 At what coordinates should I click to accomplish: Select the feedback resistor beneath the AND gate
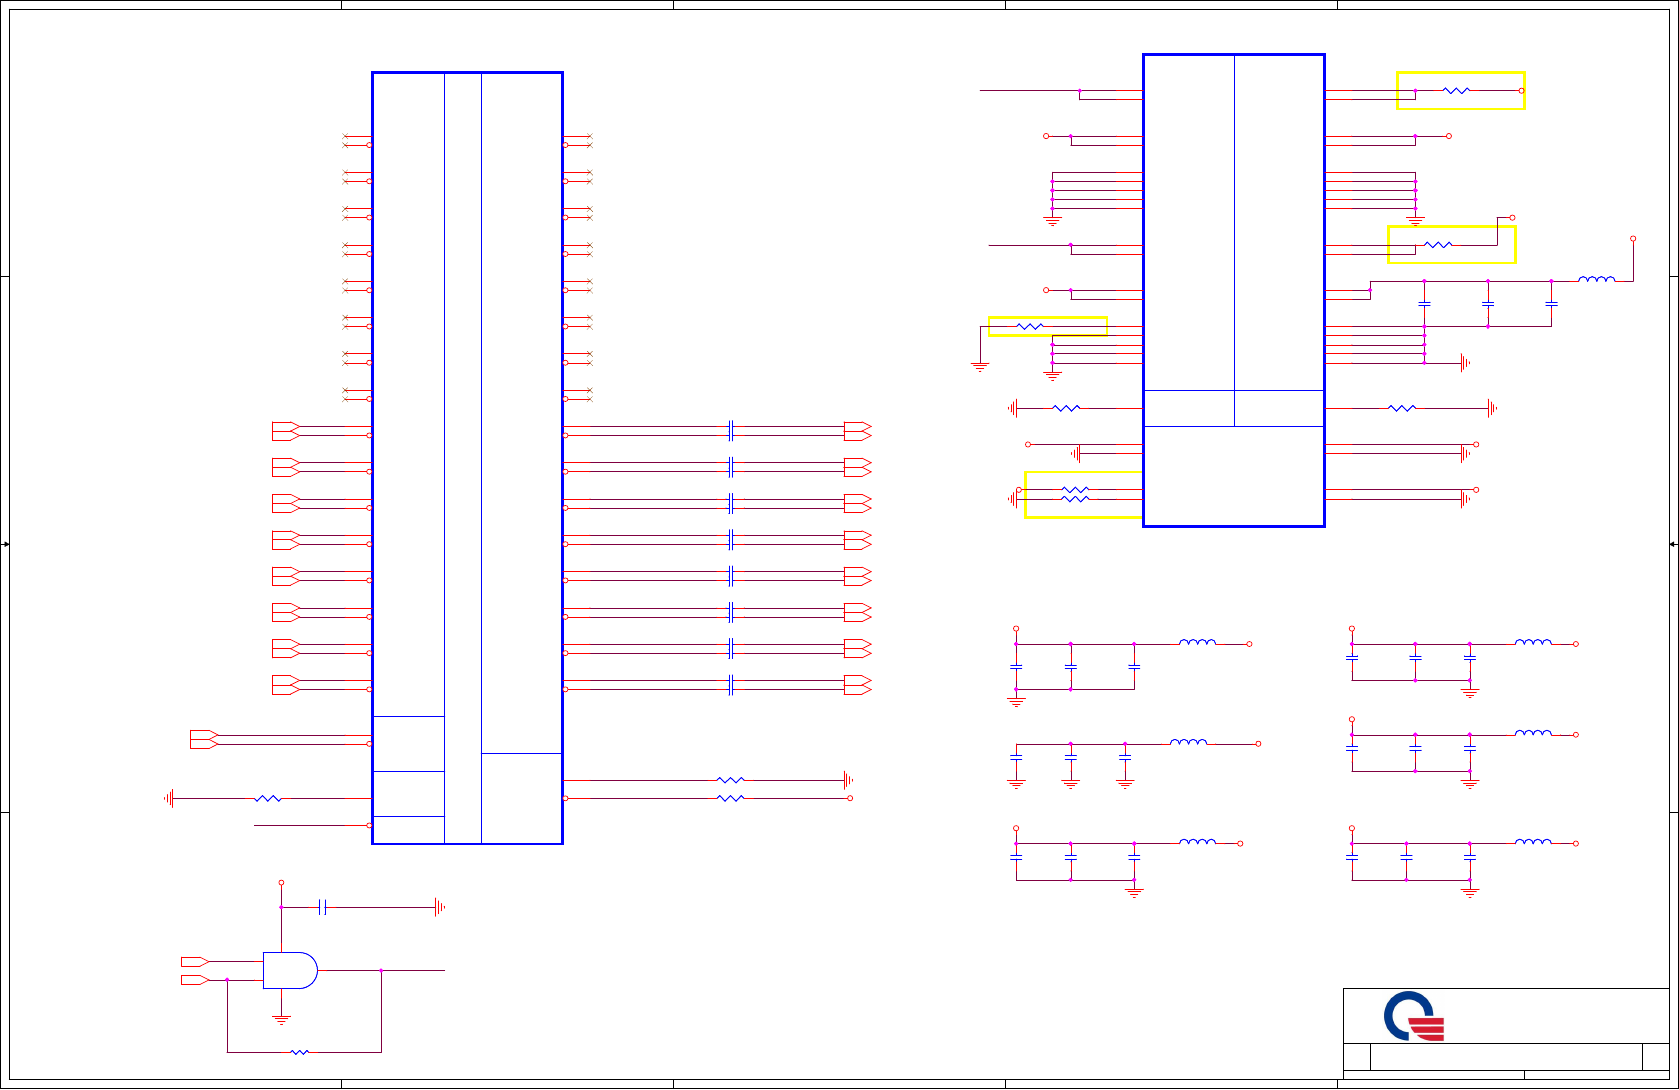(x=299, y=1052)
